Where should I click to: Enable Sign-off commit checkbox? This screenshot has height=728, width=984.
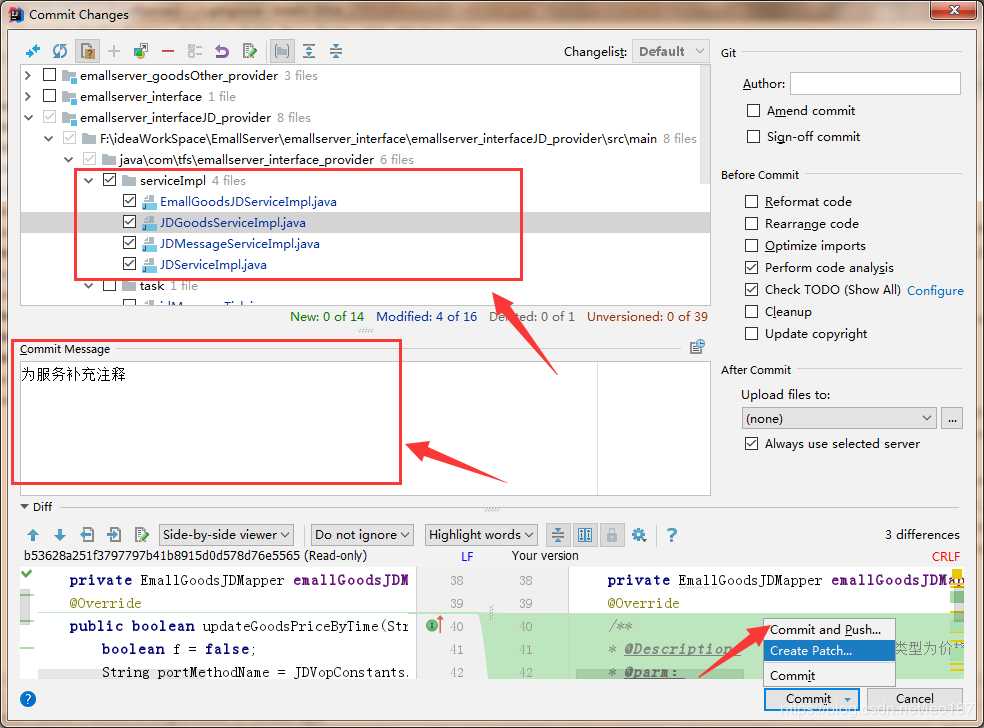click(x=753, y=136)
